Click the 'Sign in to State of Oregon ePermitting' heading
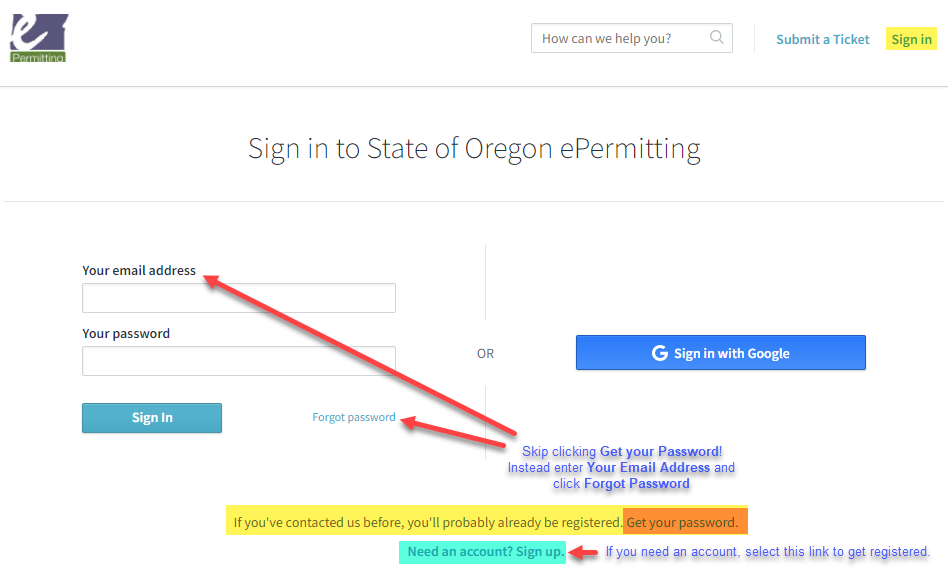 pos(474,149)
